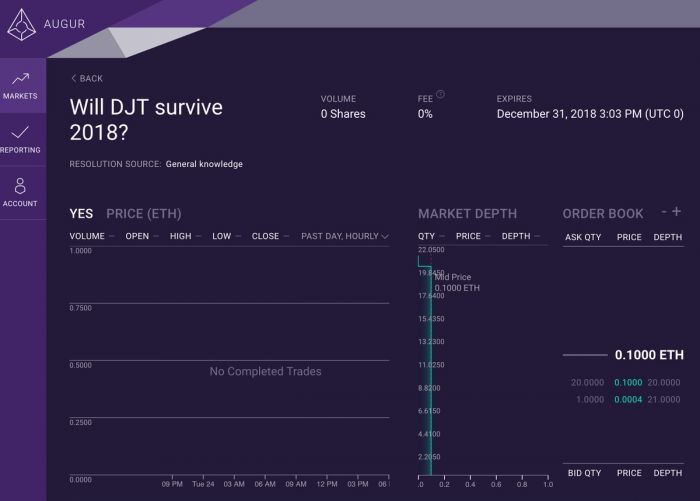Click the Price (ETH) heading
The width and height of the screenshot is (700, 501).
coord(144,214)
